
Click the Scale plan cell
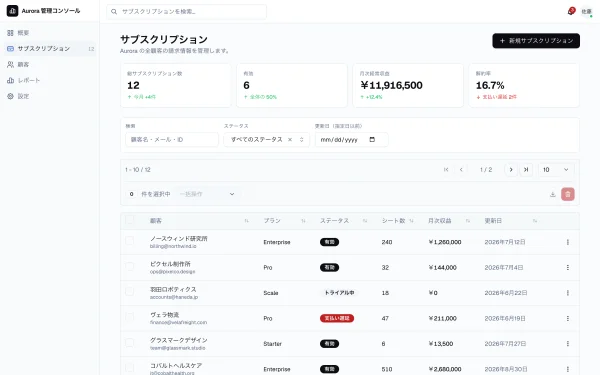tap(271, 293)
